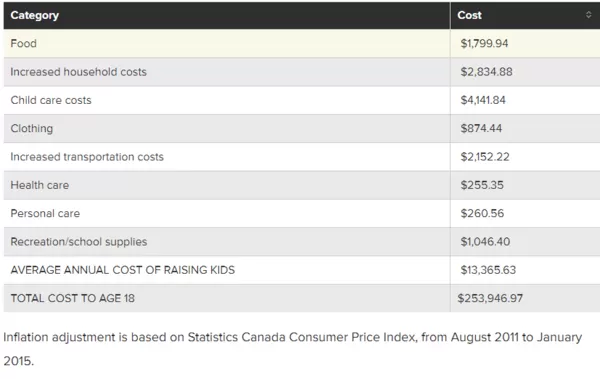Select the Category column header
The height and width of the screenshot is (379, 600).
pyautogui.click(x=227, y=15)
